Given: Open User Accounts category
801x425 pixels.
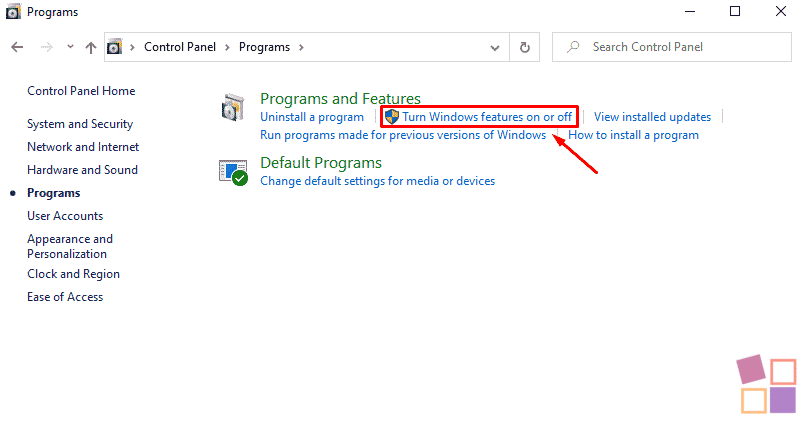Looking at the screenshot, I should 65,216.
